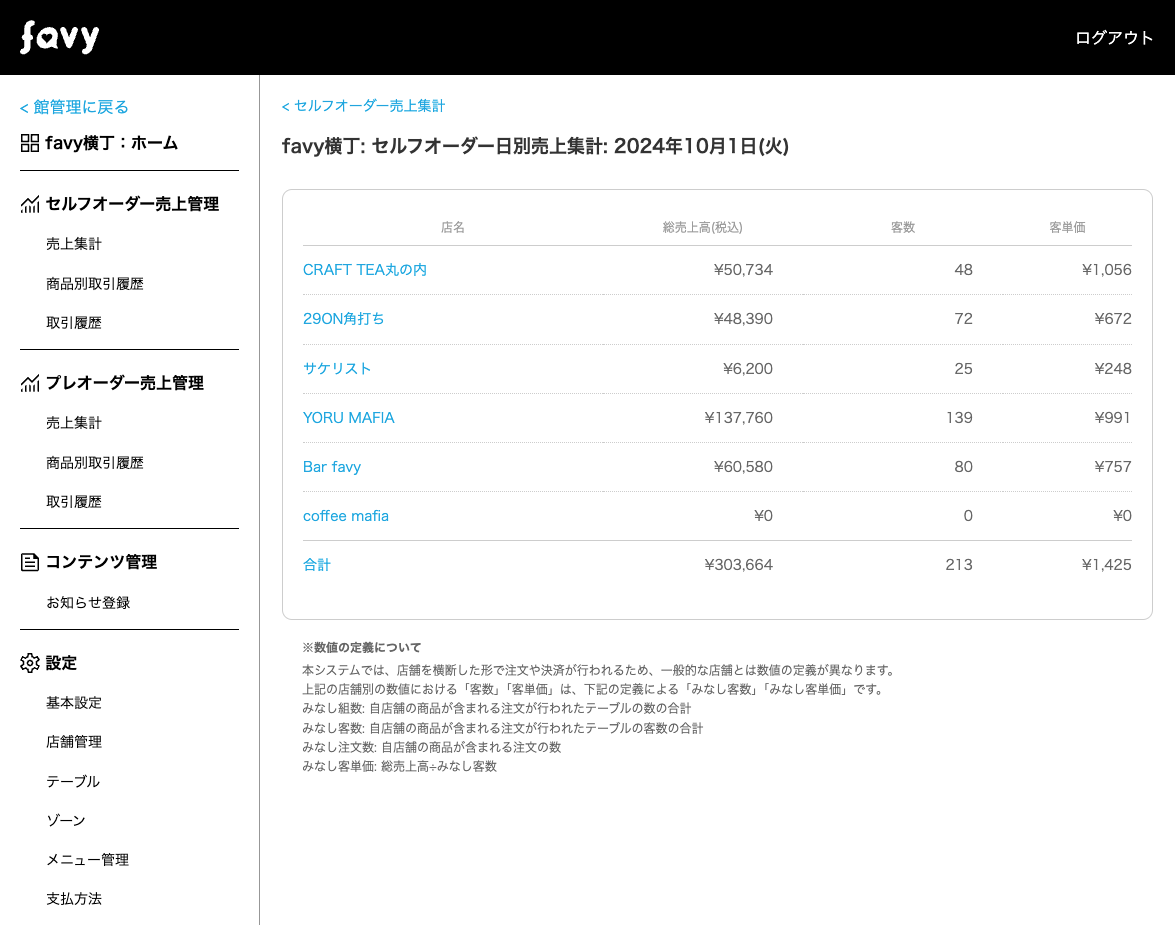The image size is (1175, 925).
Task: Click the chart icon beside セルフオーダー売上管理
Action: click(30, 204)
